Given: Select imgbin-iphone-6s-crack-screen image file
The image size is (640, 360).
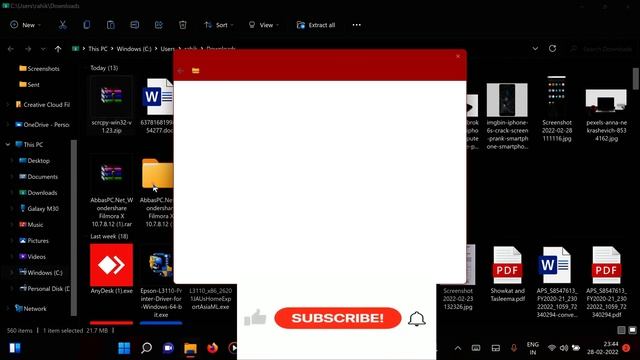Looking at the screenshot, I should [x=507, y=115].
